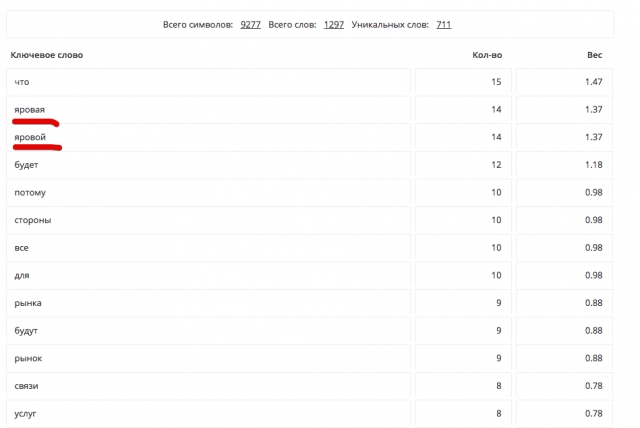Click the count value 15 for 'что'
Viewport: 640px width, 428px height.
click(x=496, y=82)
